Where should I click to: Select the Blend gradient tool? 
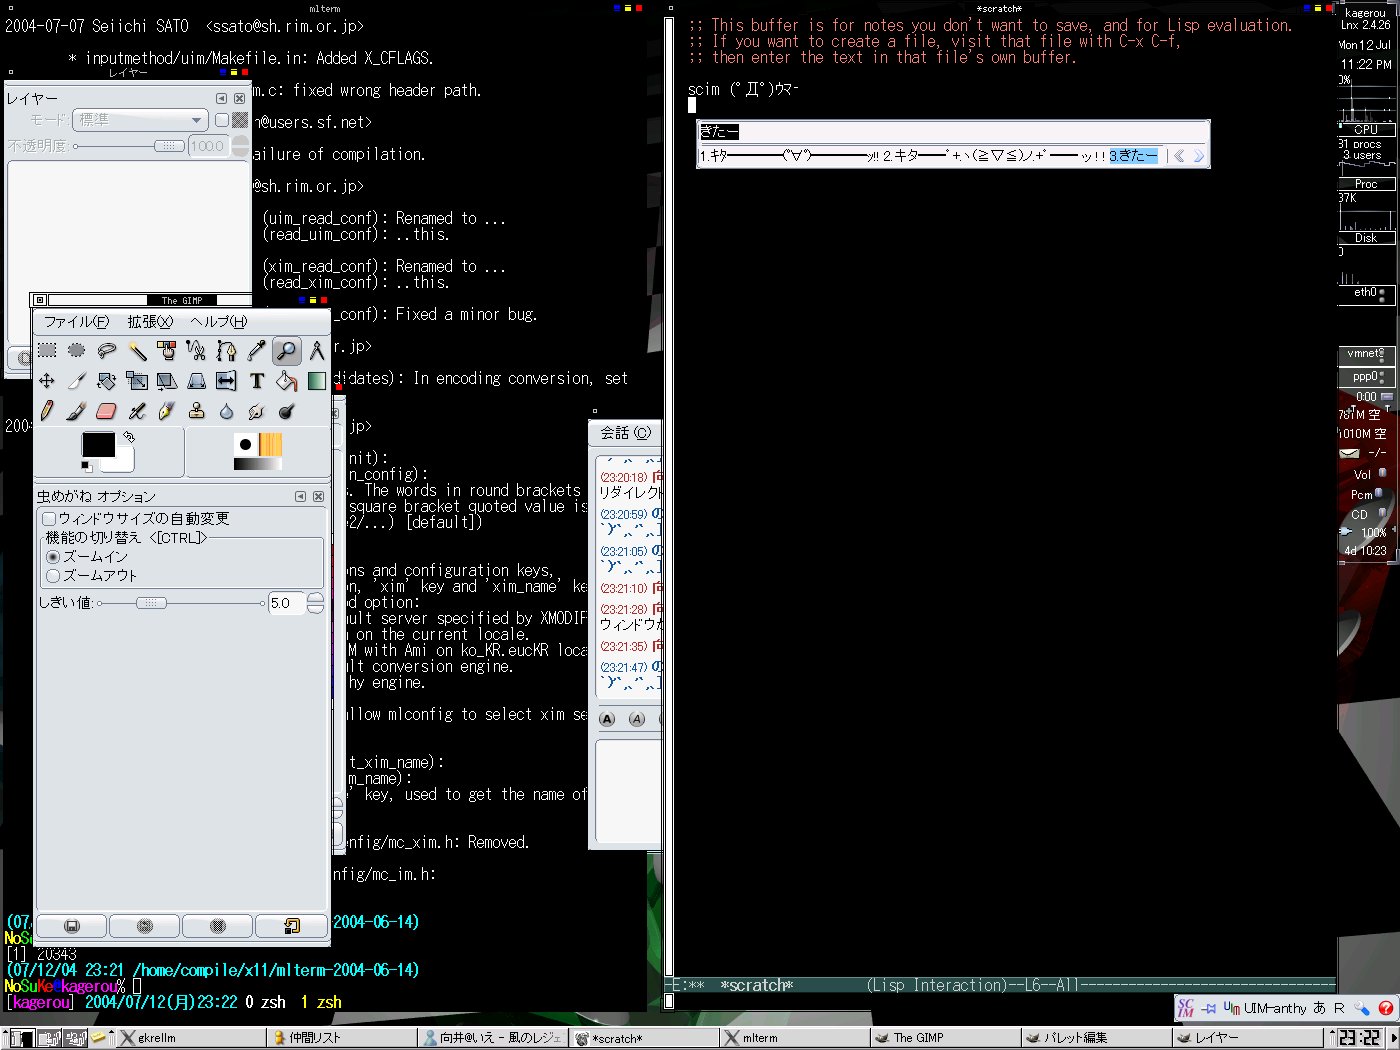click(317, 381)
